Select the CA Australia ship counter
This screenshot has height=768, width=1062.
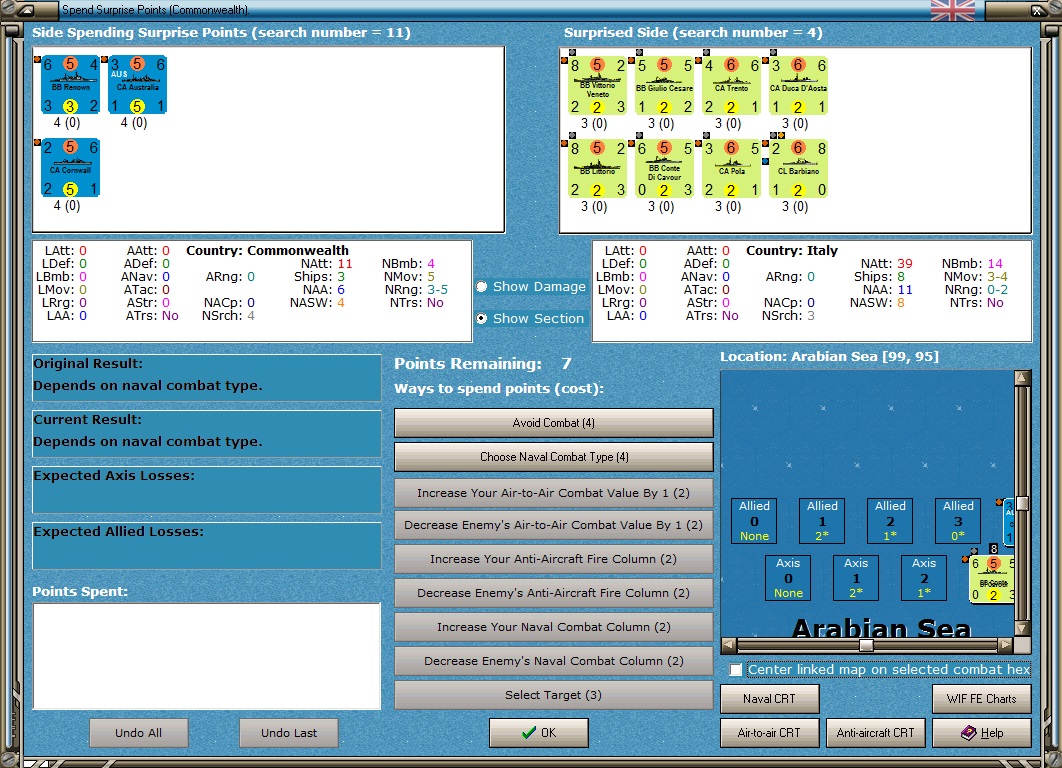(x=137, y=85)
